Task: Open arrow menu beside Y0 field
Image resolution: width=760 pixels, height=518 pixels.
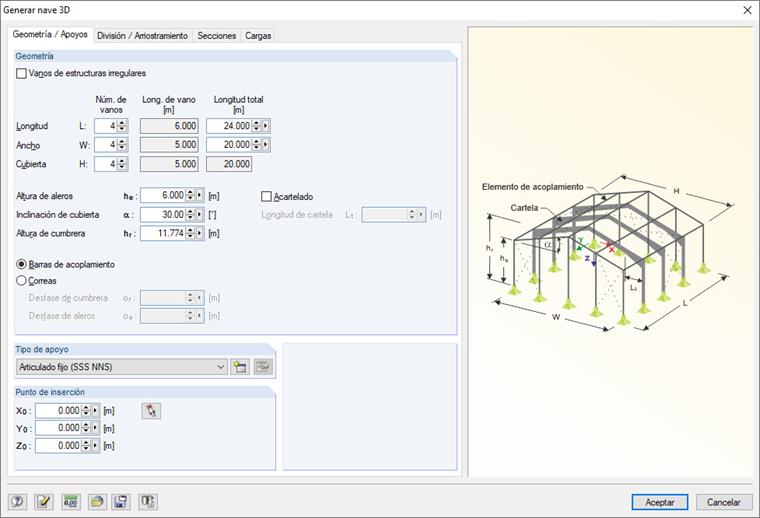Action: (95, 428)
